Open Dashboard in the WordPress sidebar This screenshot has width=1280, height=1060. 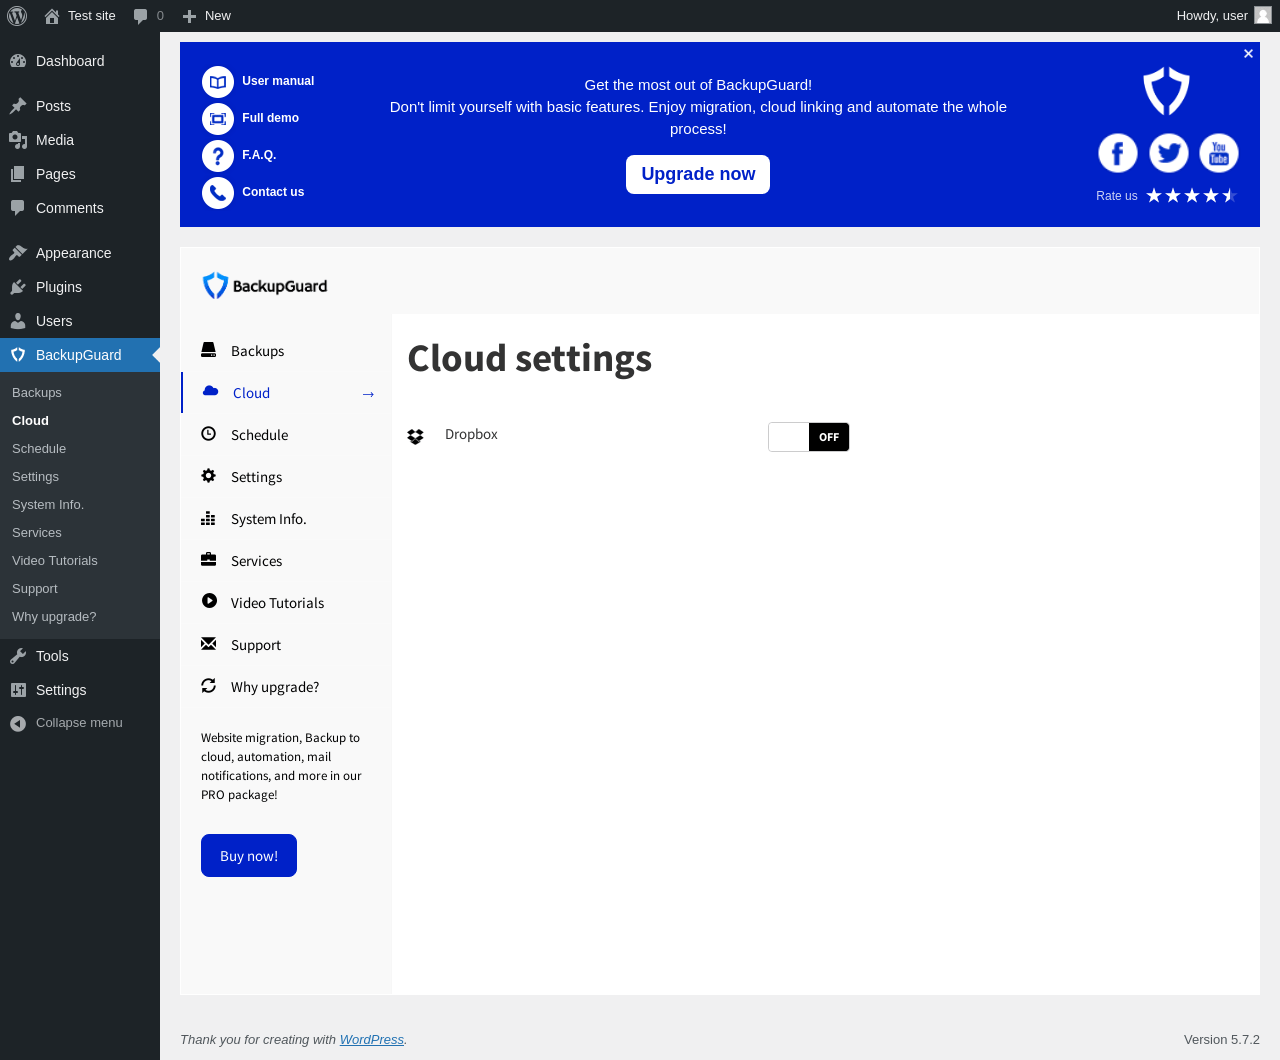click(80, 61)
